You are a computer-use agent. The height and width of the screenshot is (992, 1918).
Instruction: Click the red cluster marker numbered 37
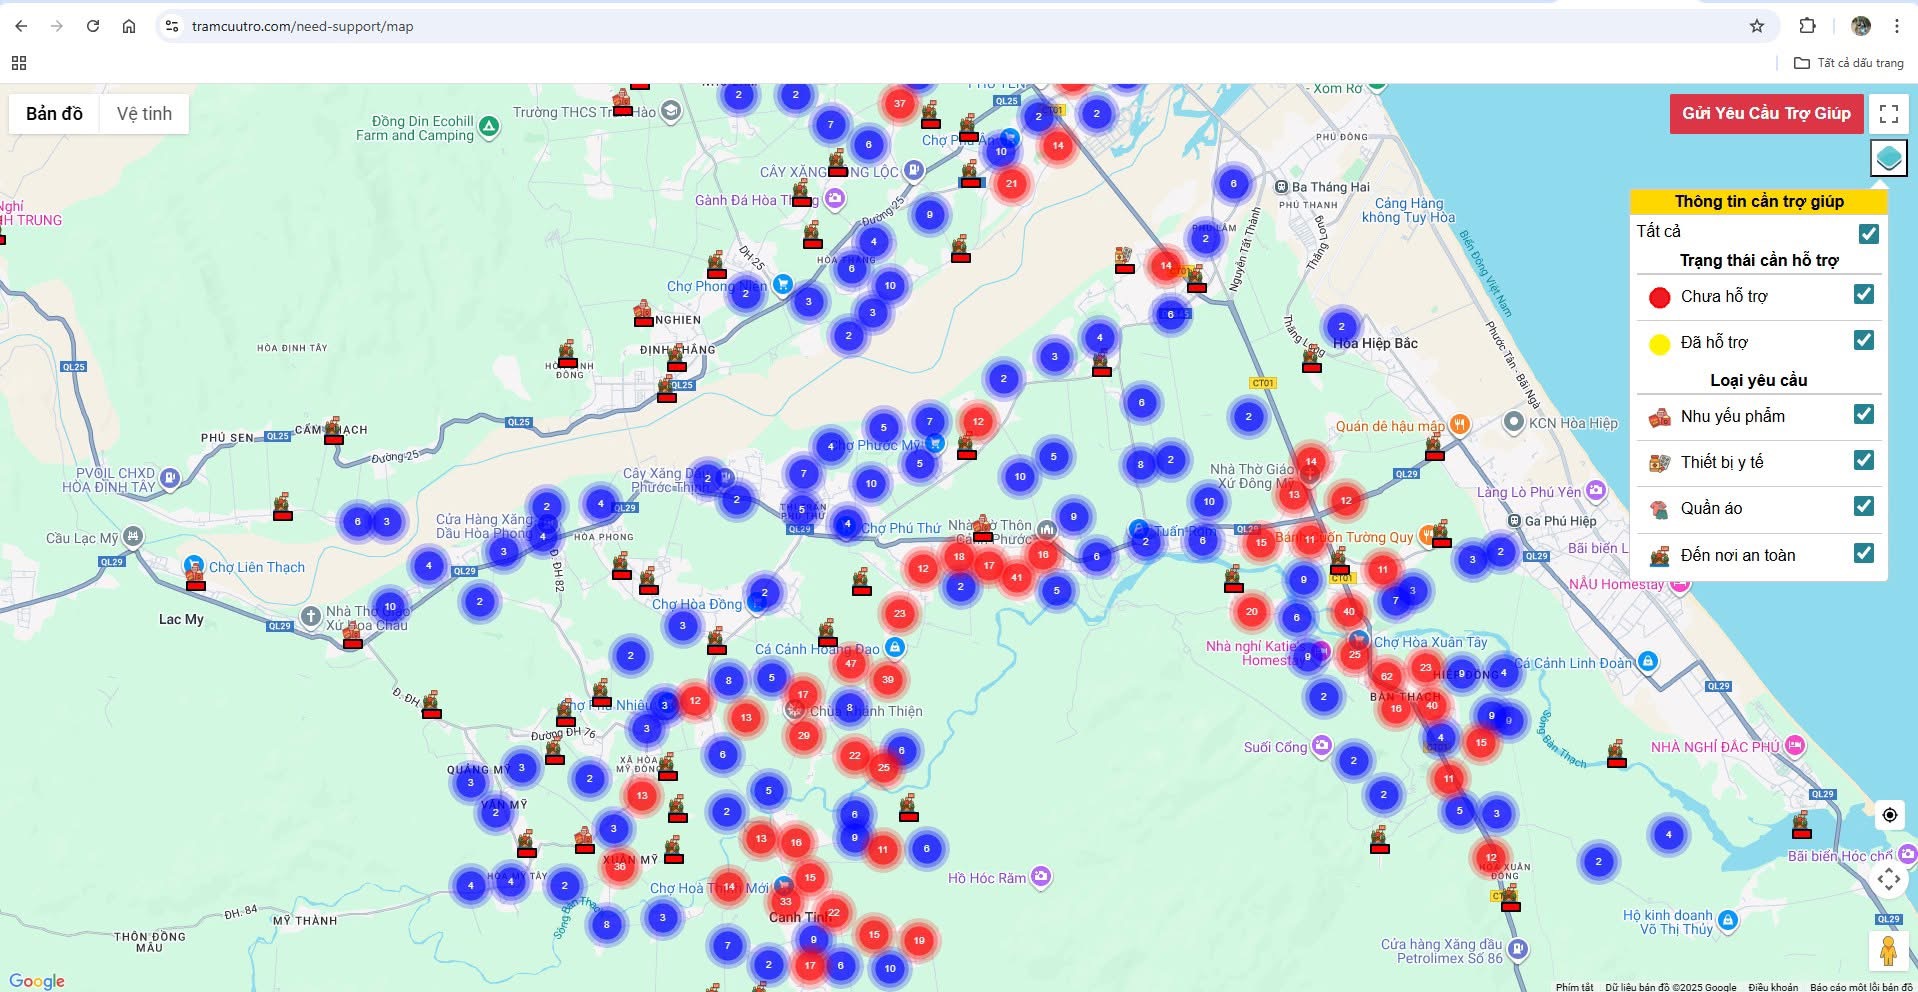(x=899, y=103)
